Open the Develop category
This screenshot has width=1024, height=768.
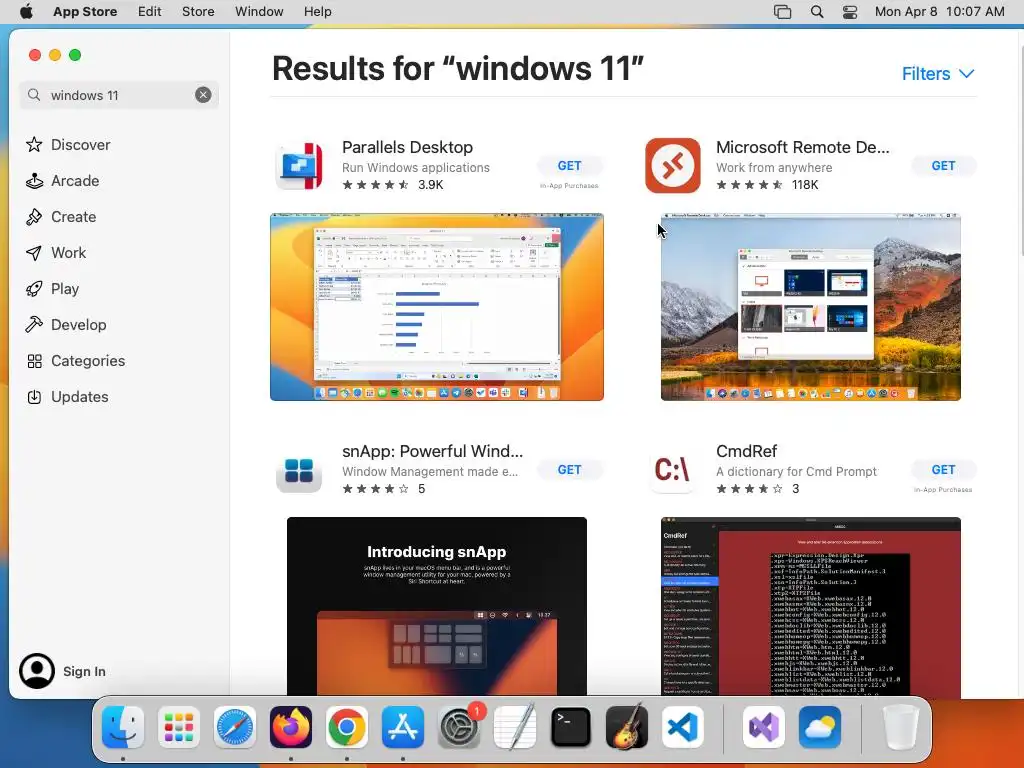point(66,324)
